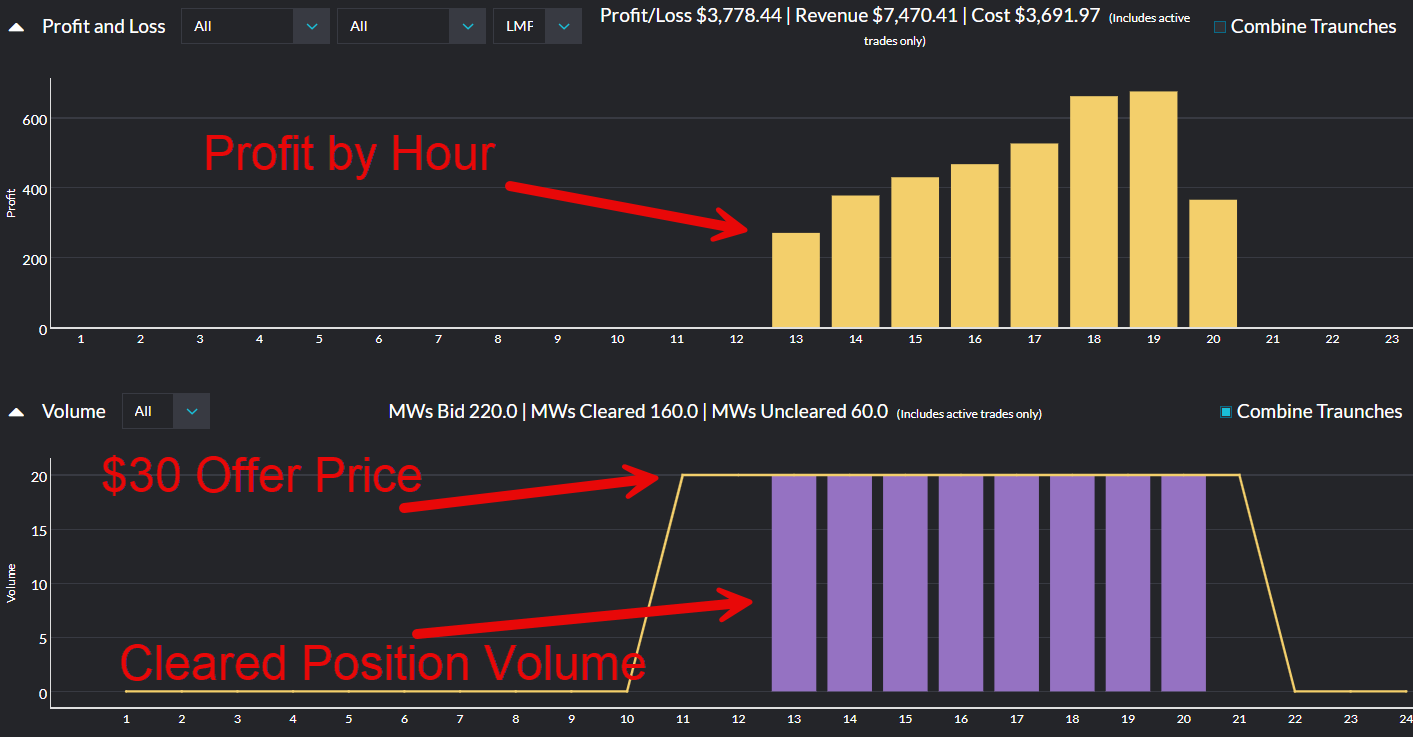Select the hour 16 profit bar
Image resolution: width=1413 pixels, height=749 pixels.
click(x=975, y=246)
